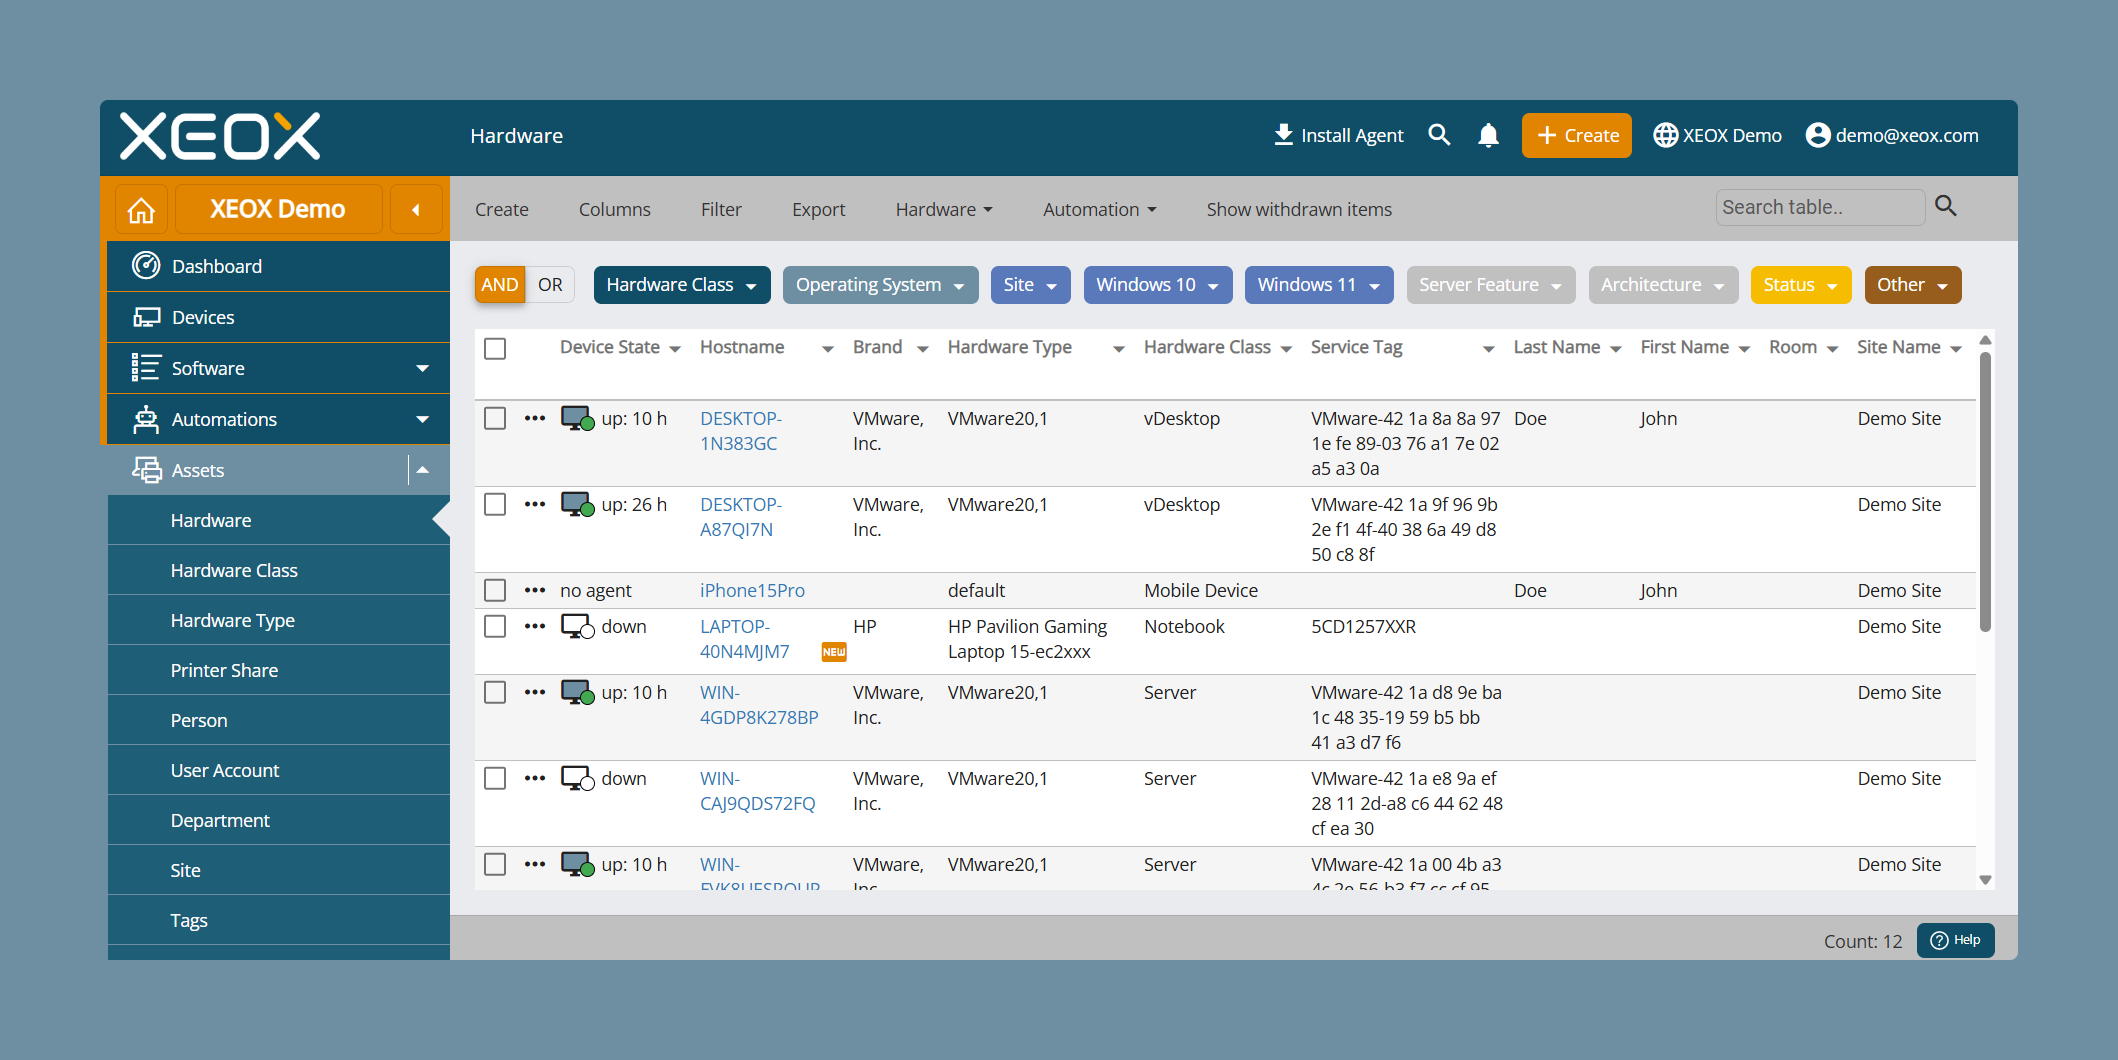Open the Windows 10 filter dropdown
The width and height of the screenshot is (2118, 1060).
(x=1158, y=285)
